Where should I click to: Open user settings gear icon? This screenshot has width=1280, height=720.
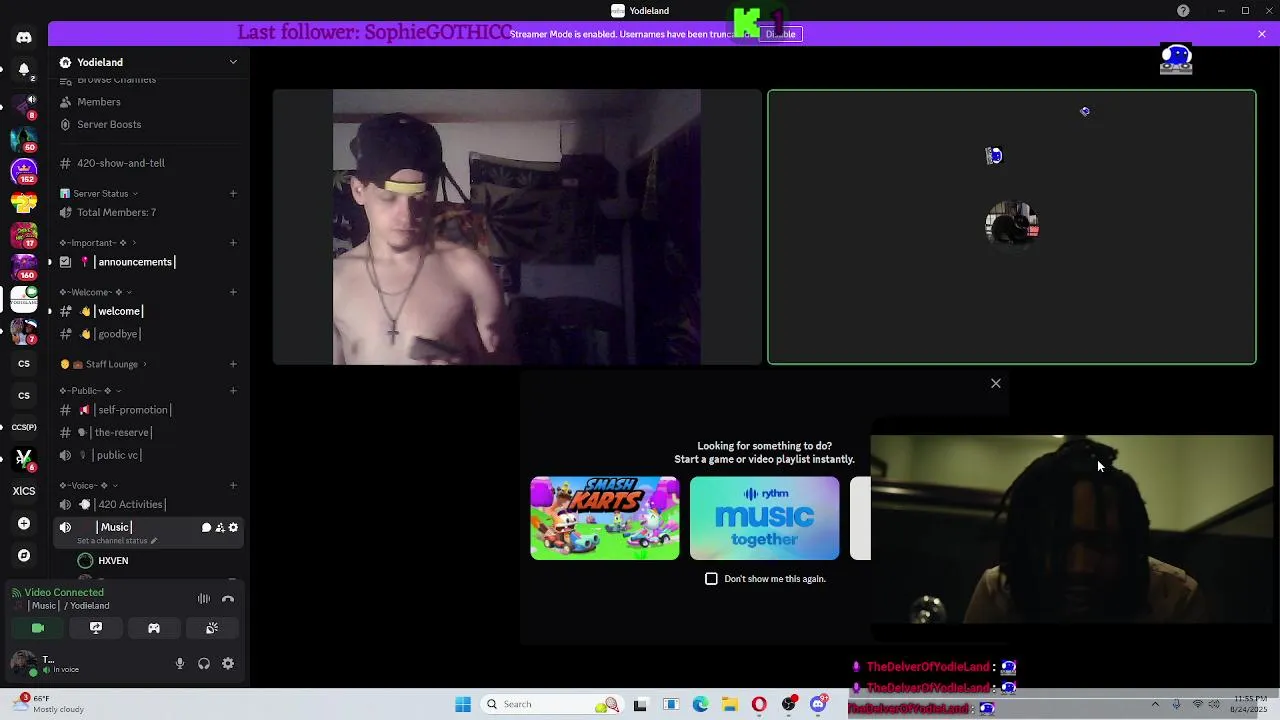point(228,663)
